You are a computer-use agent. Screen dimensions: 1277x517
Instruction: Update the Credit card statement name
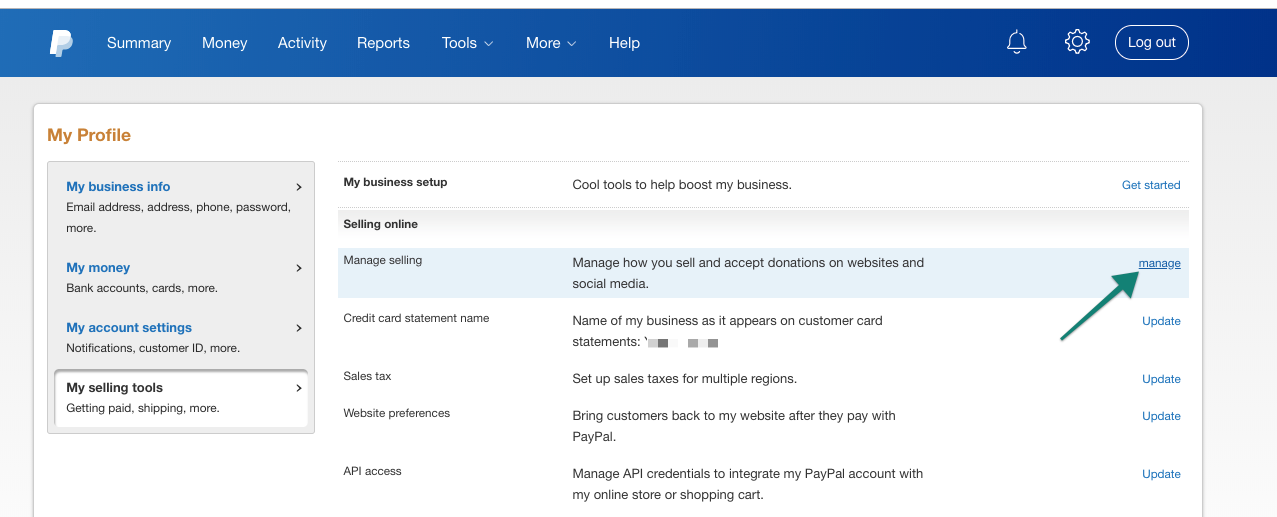1161,321
